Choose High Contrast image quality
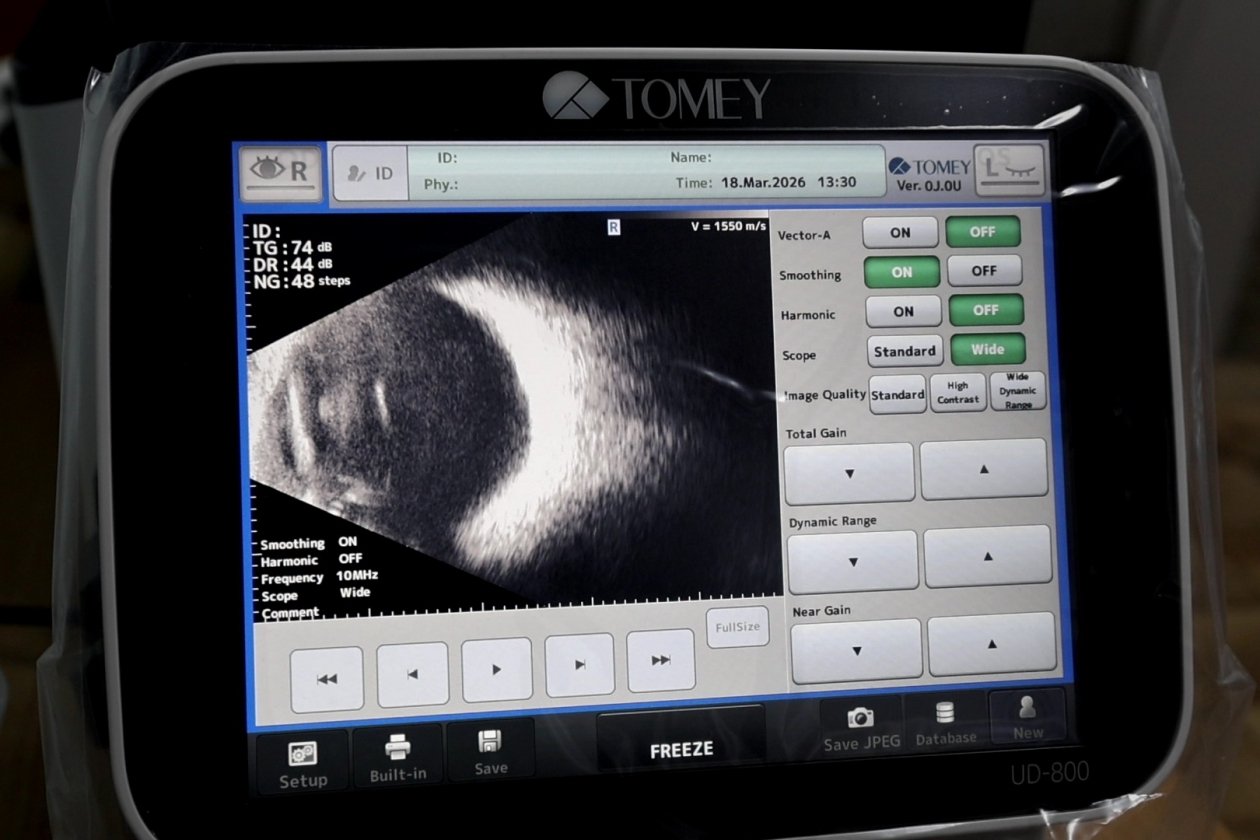1260x840 pixels. [957, 393]
